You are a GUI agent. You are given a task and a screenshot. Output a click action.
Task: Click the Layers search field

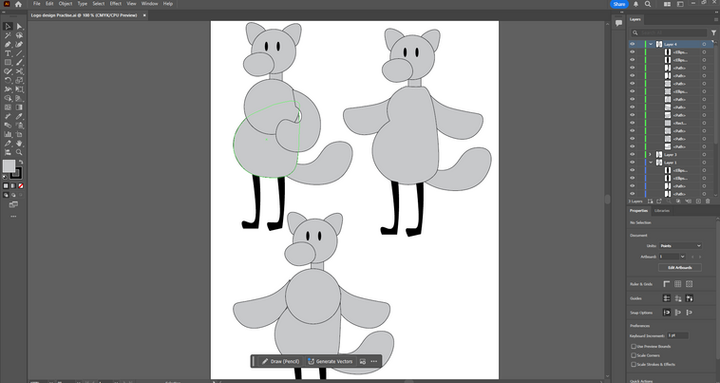[x=669, y=33]
